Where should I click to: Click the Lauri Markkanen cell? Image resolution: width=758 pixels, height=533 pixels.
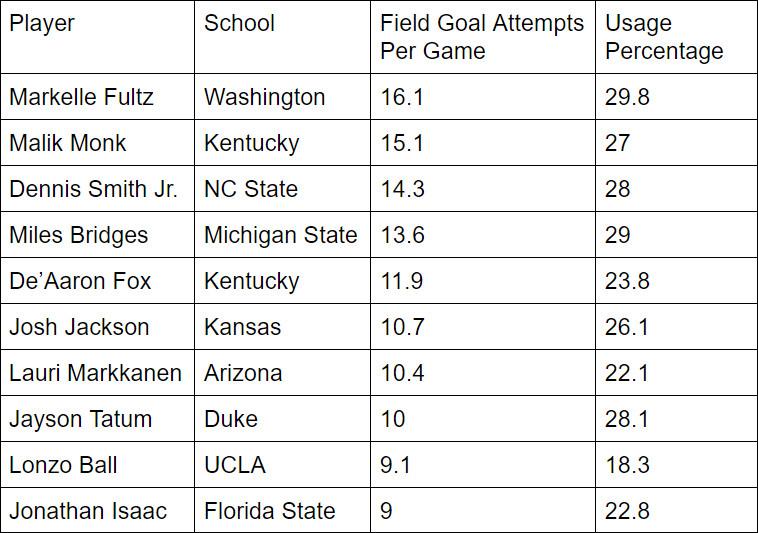pos(95,373)
